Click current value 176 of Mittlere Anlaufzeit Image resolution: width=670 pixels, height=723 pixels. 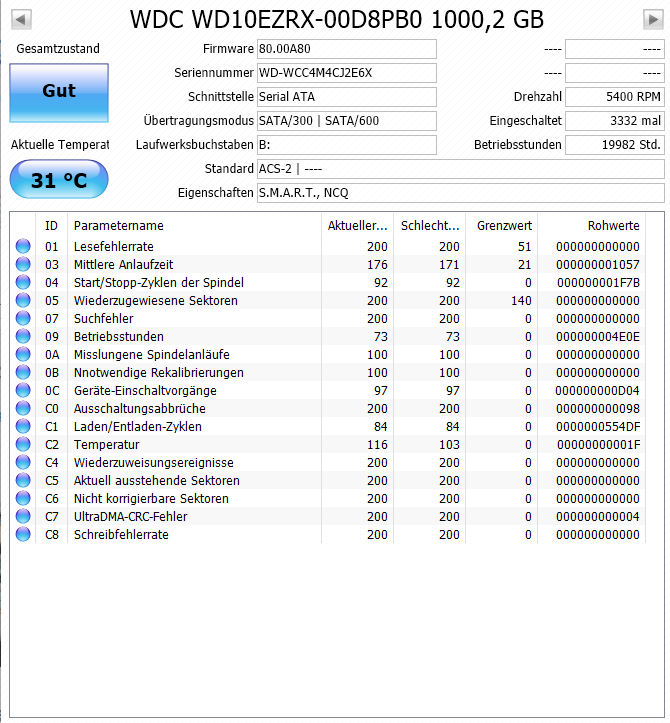377,265
